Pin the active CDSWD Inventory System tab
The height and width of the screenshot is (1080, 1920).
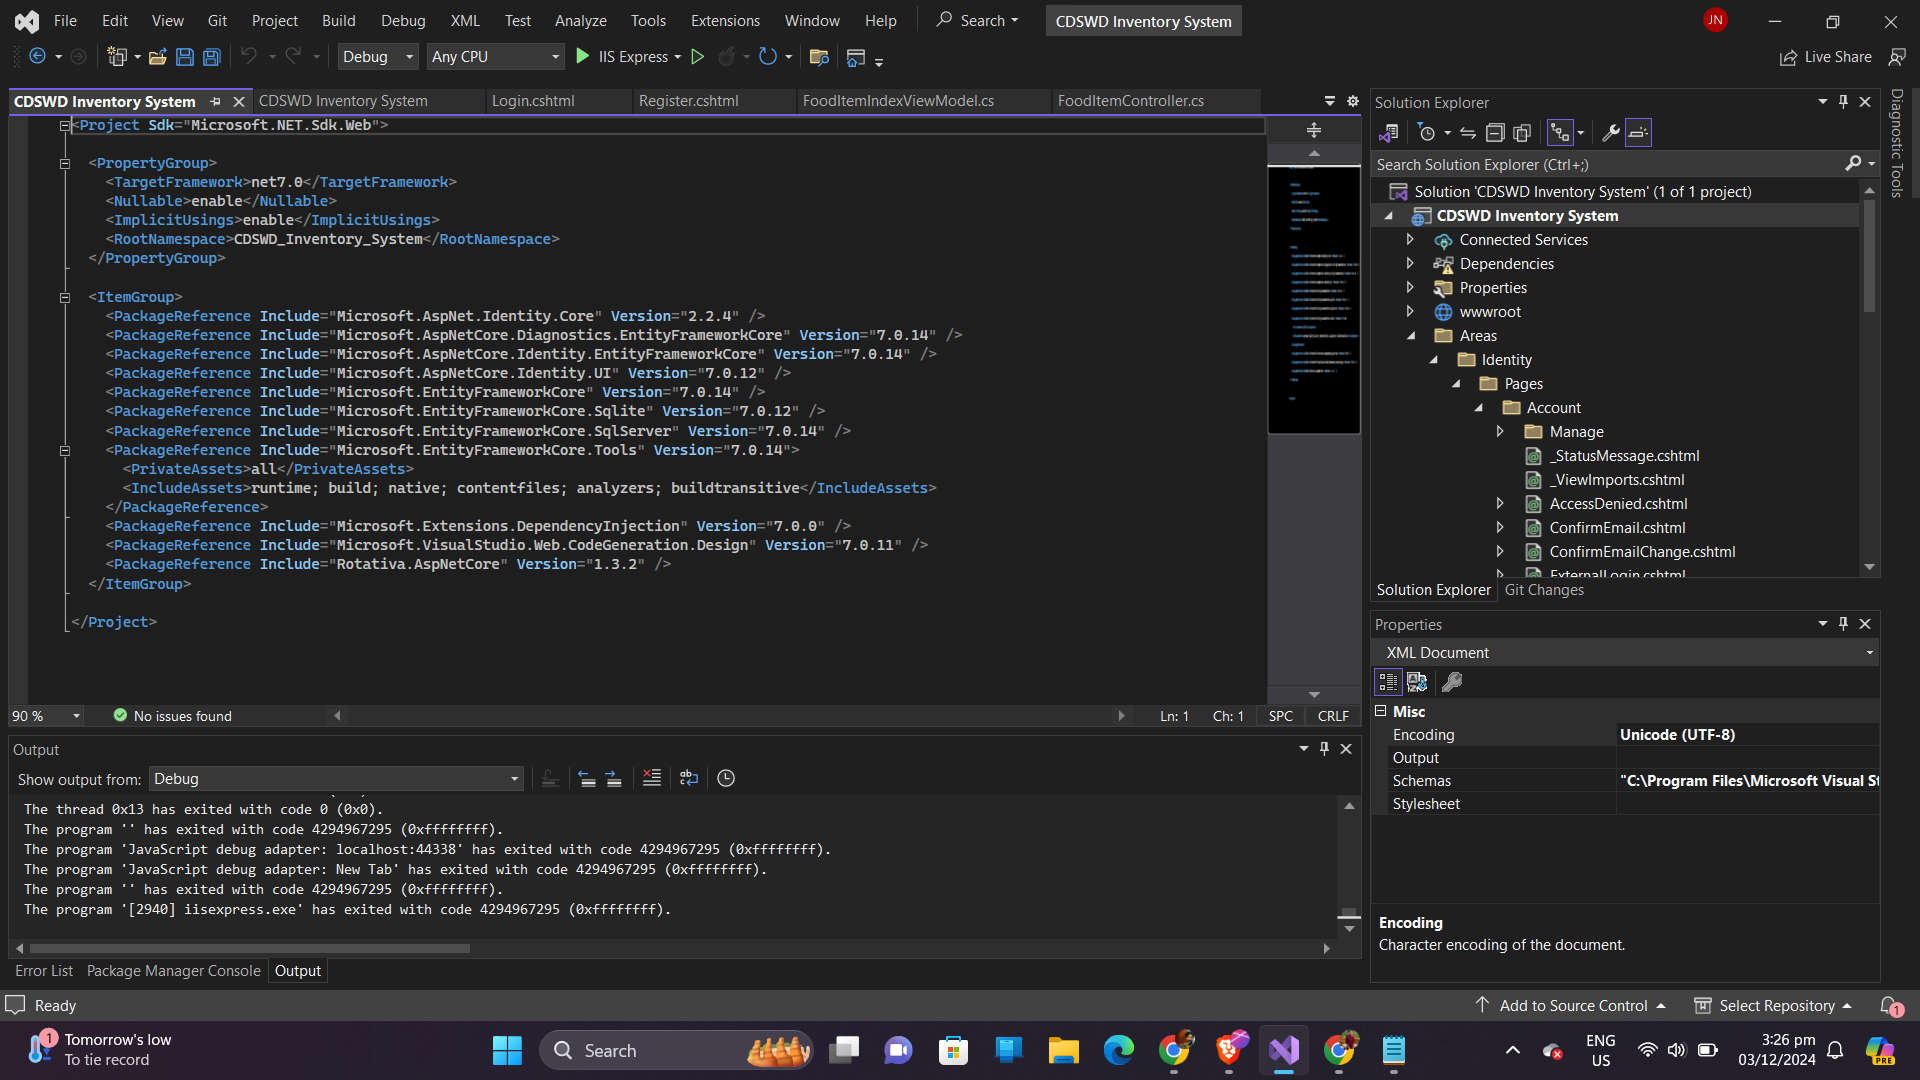pyautogui.click(x=216, y=101)
